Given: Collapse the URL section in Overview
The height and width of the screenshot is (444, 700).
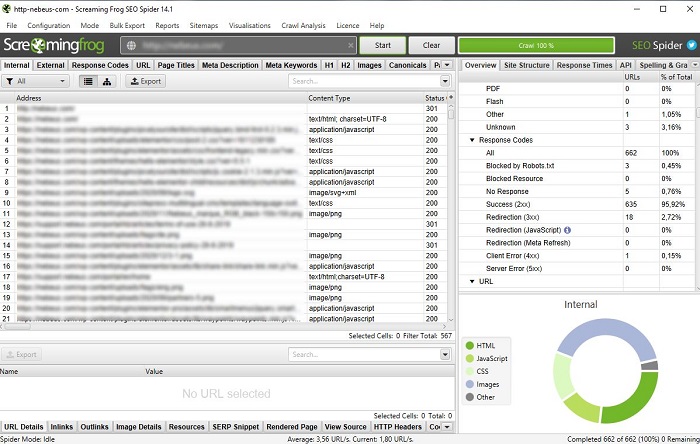Looking at the screenshot, I should pos(472,282).
